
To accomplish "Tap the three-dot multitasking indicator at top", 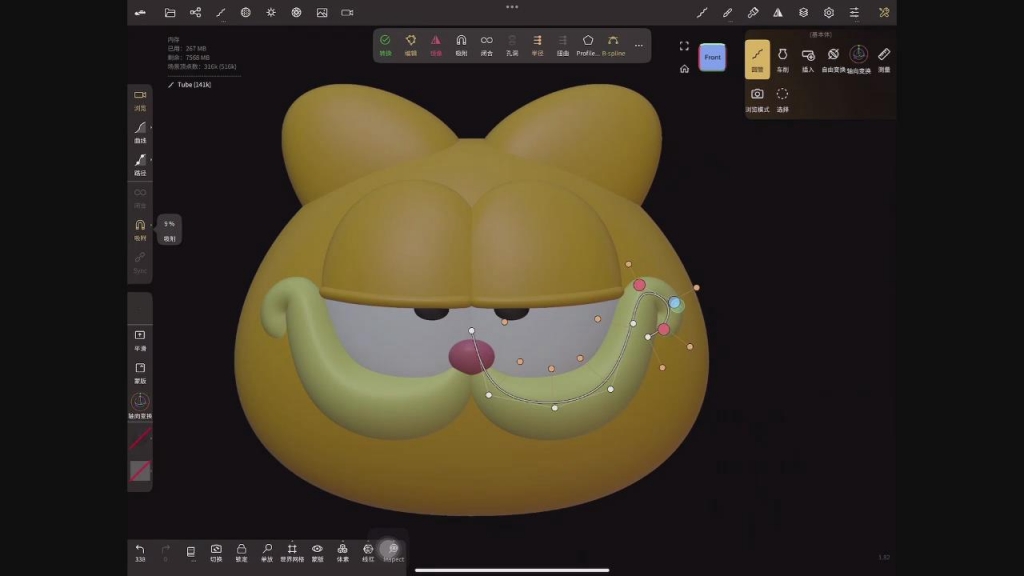I will 512,7.
